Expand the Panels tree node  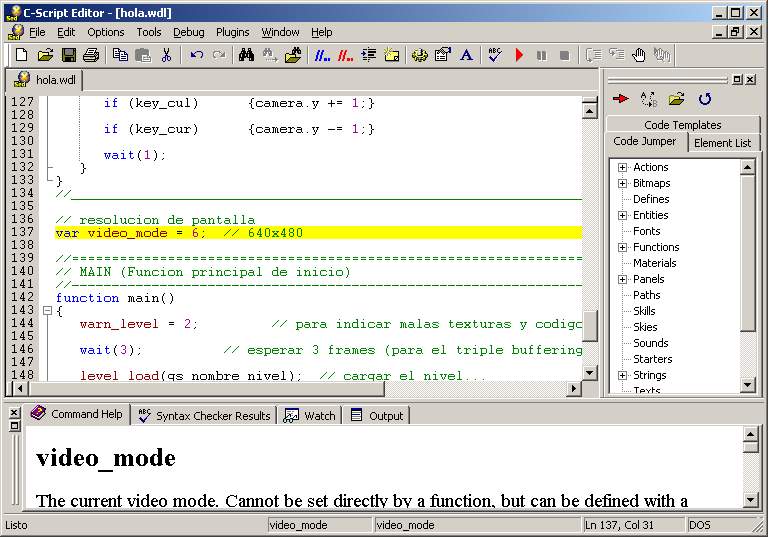[622, 279]
